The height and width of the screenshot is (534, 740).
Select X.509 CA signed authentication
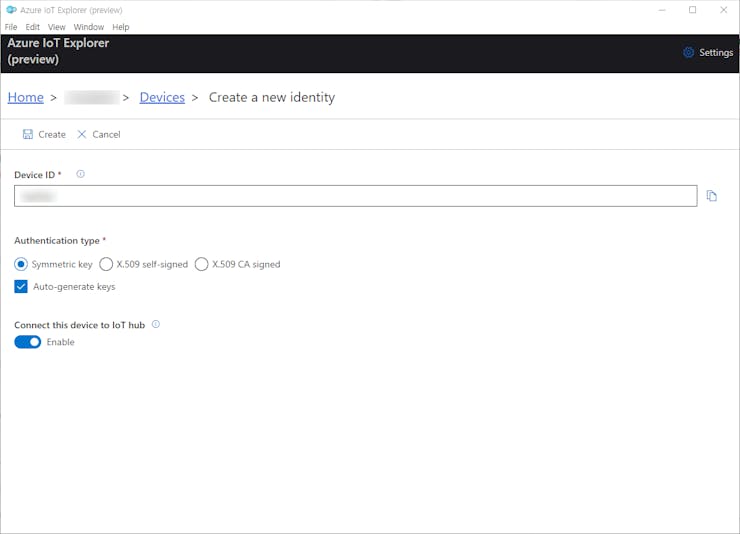coord(201,264)
